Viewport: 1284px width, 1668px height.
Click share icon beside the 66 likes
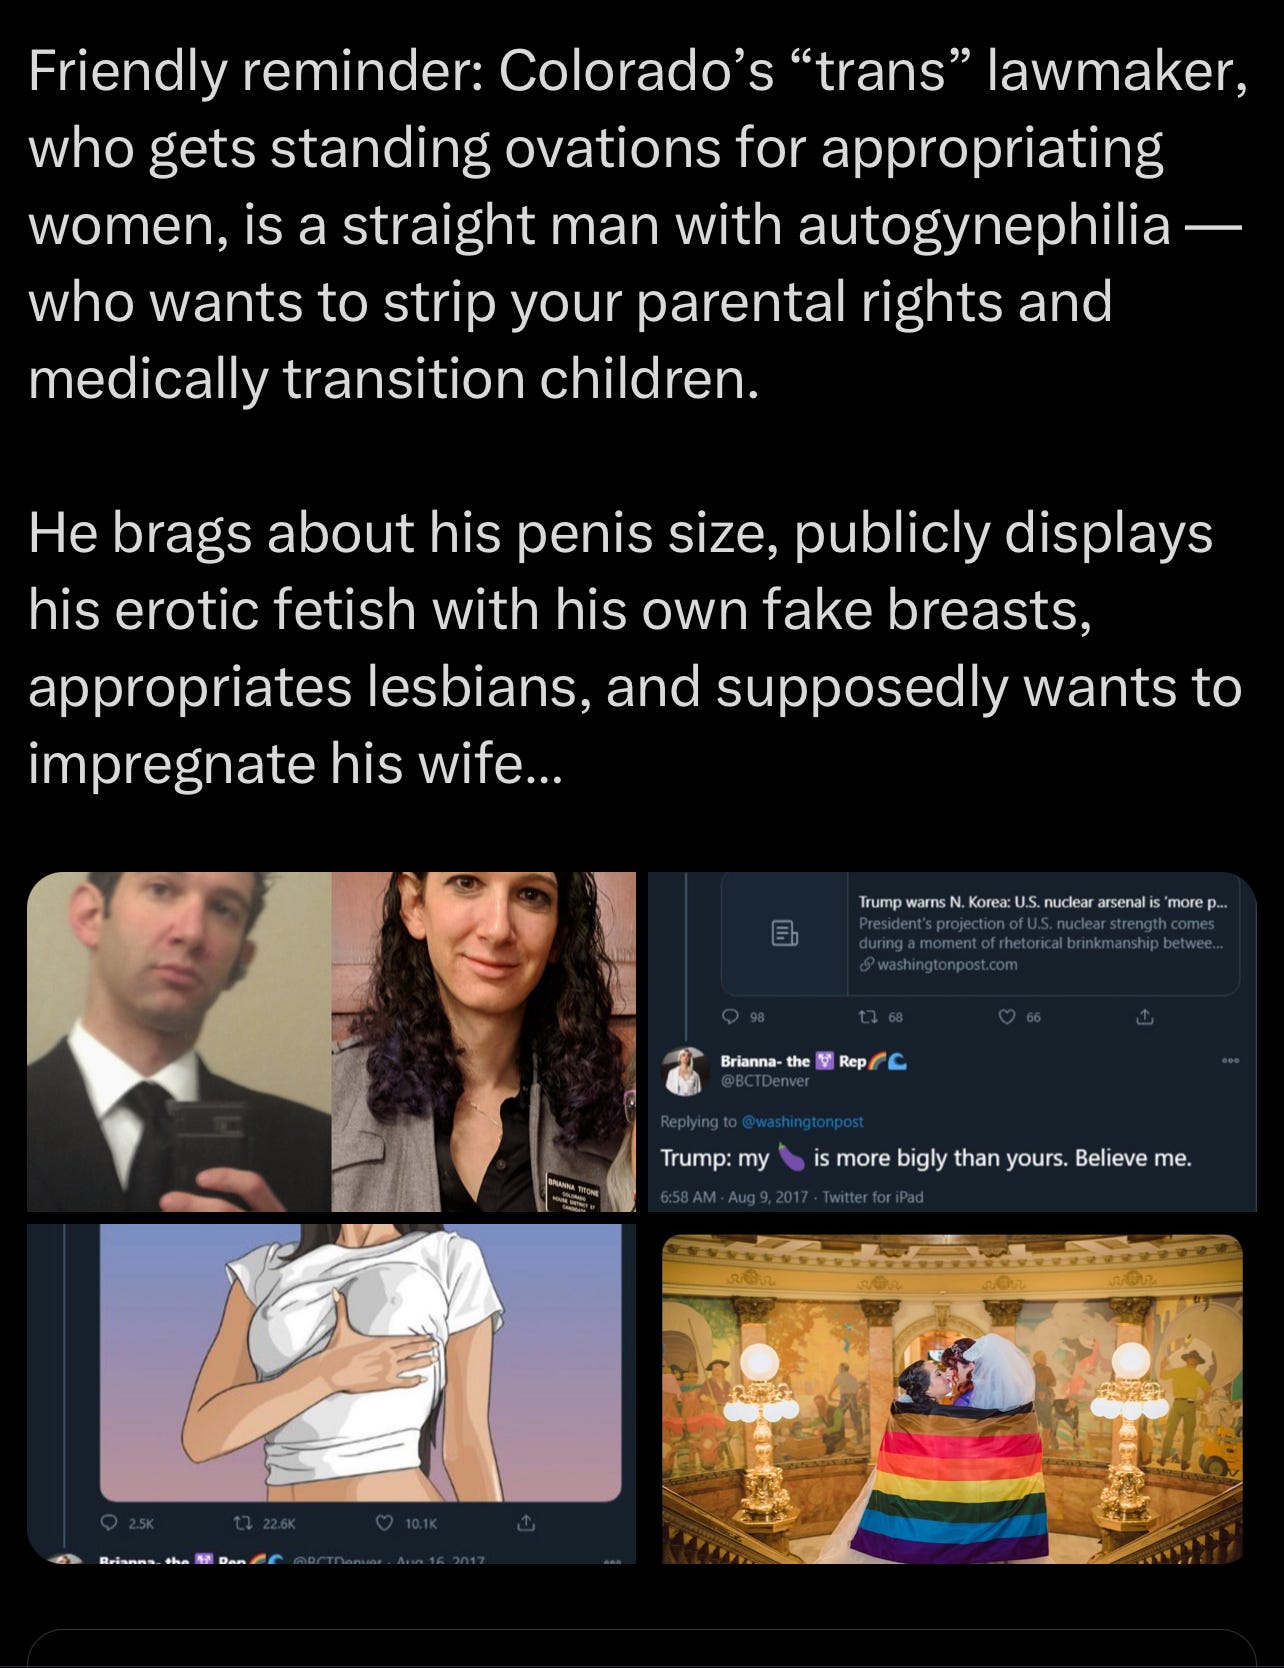pyautogui.click(x=1144, y=1017)
